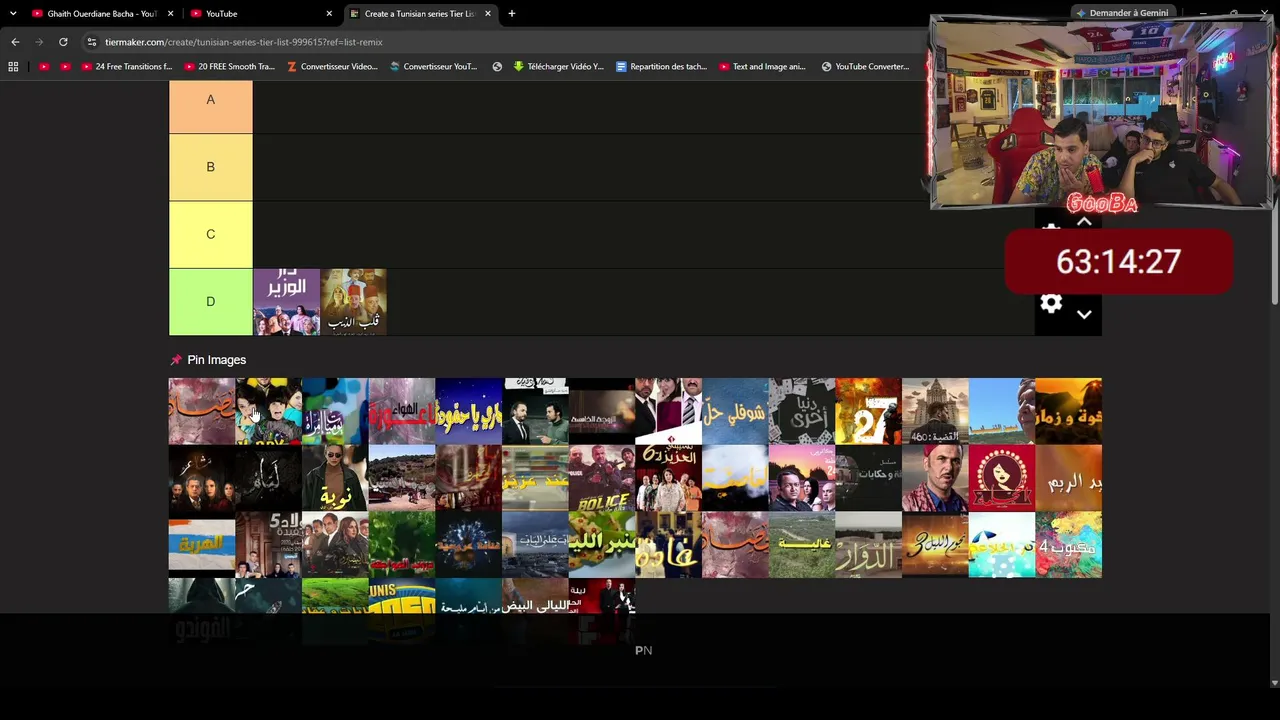The width and height of the screenshot is (1280, 720).
Task: Select the الدوار series thumbnail
Action: tap(868, 545)
